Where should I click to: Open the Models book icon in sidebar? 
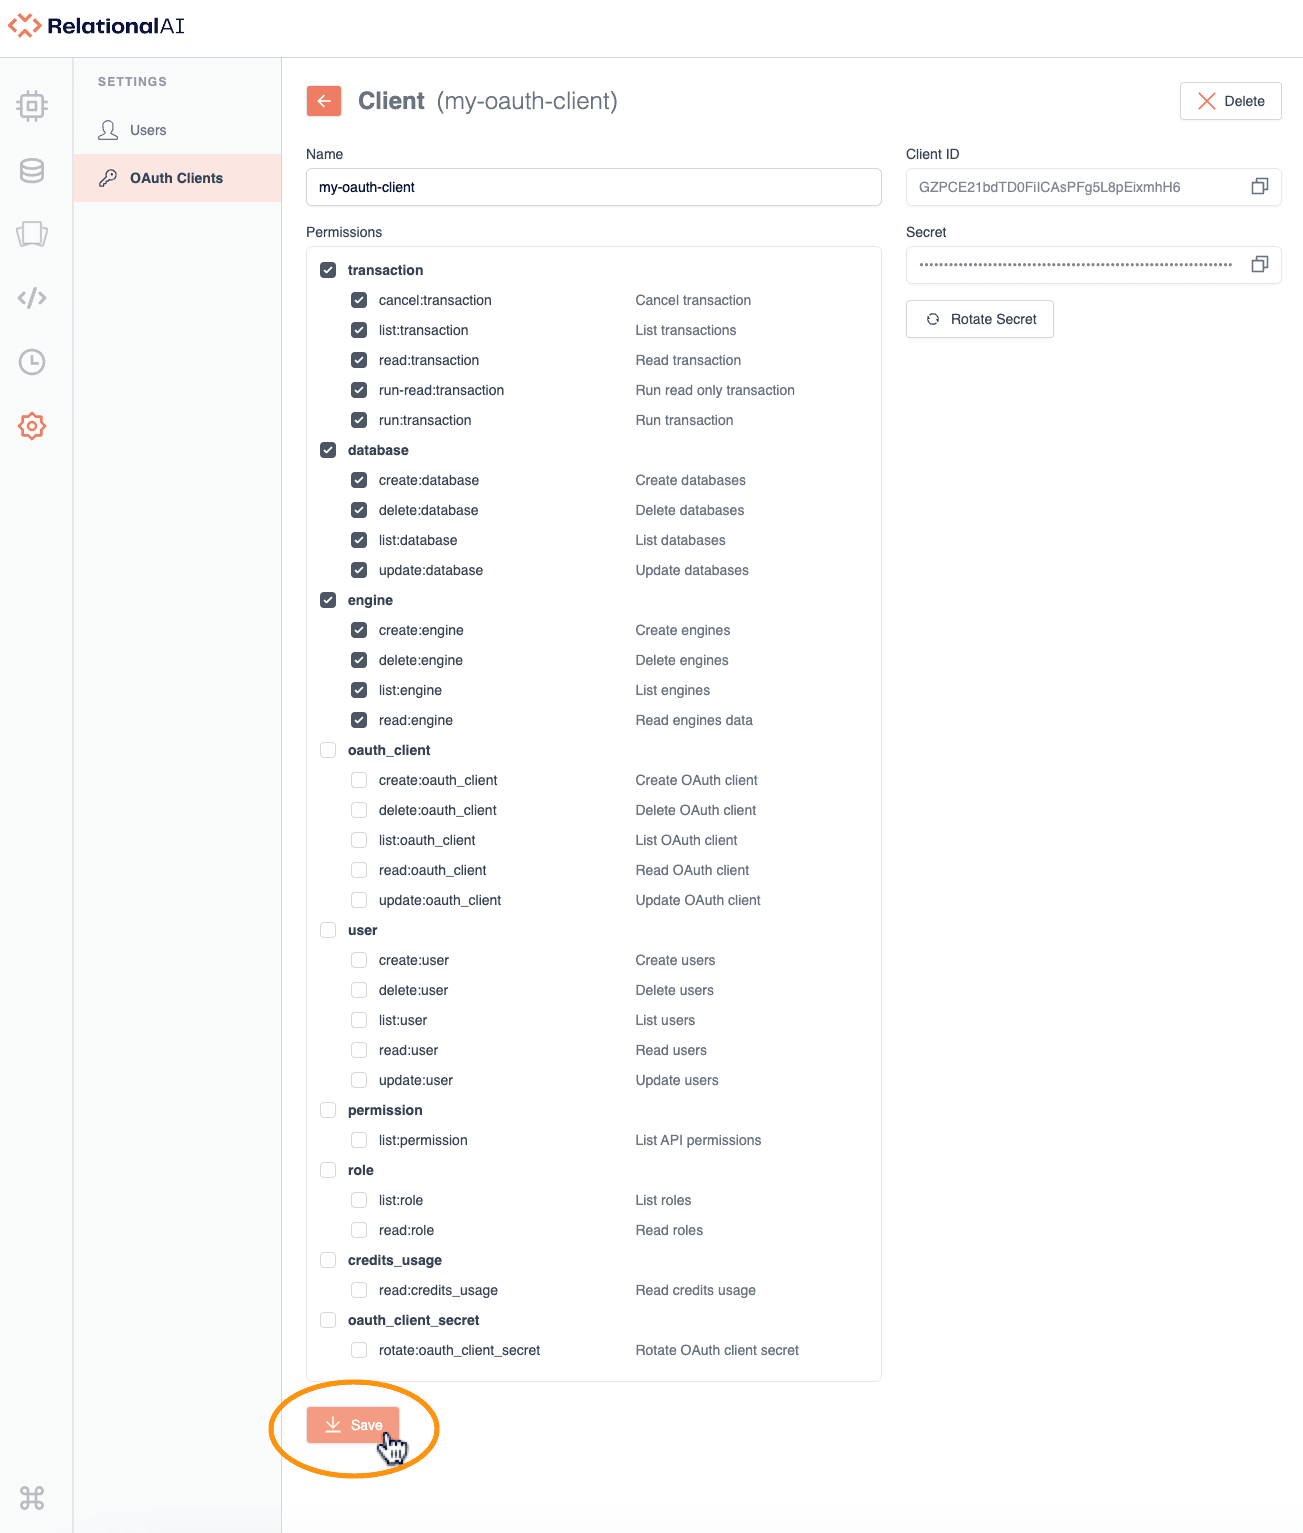tap(32, 234)
